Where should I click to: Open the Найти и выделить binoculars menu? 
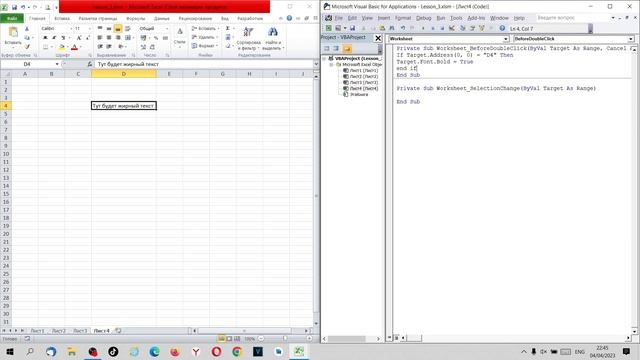(273, 39)
